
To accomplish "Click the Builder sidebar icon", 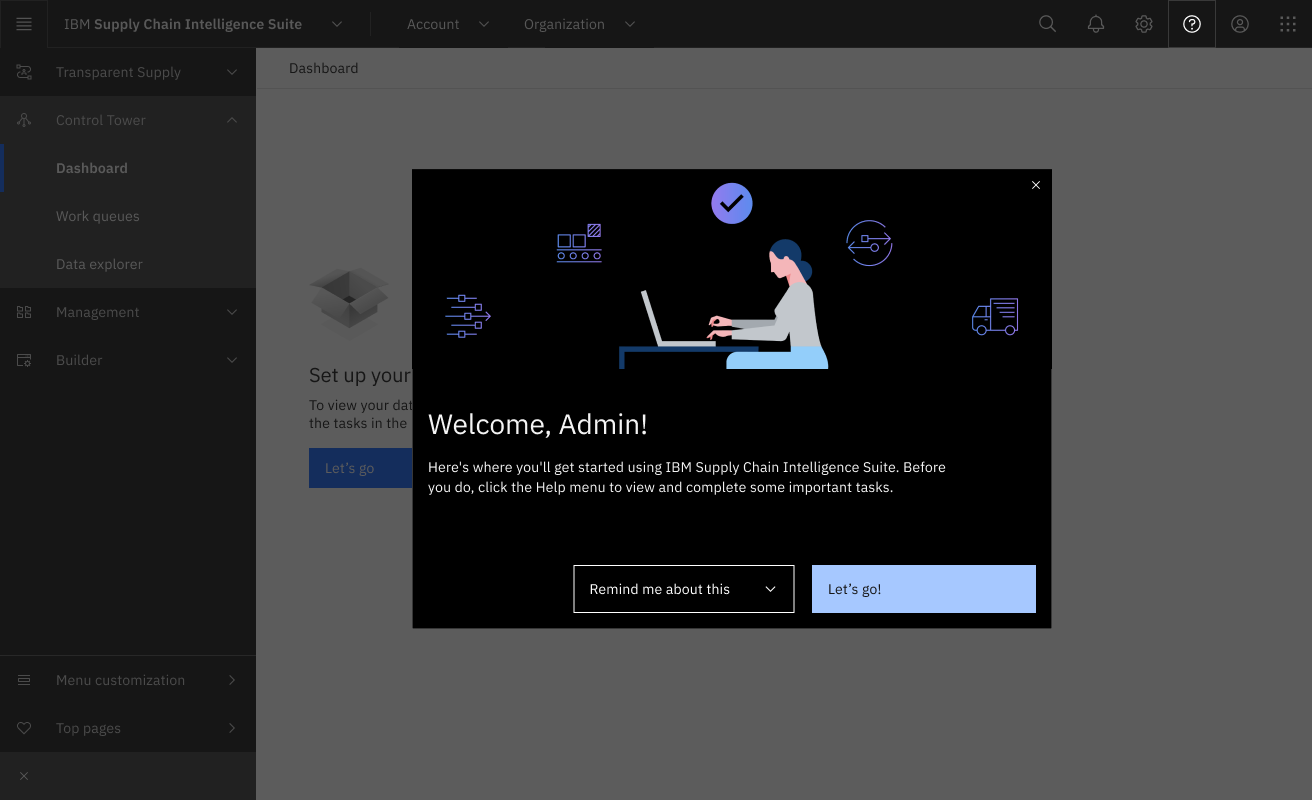I will point(24,360).
